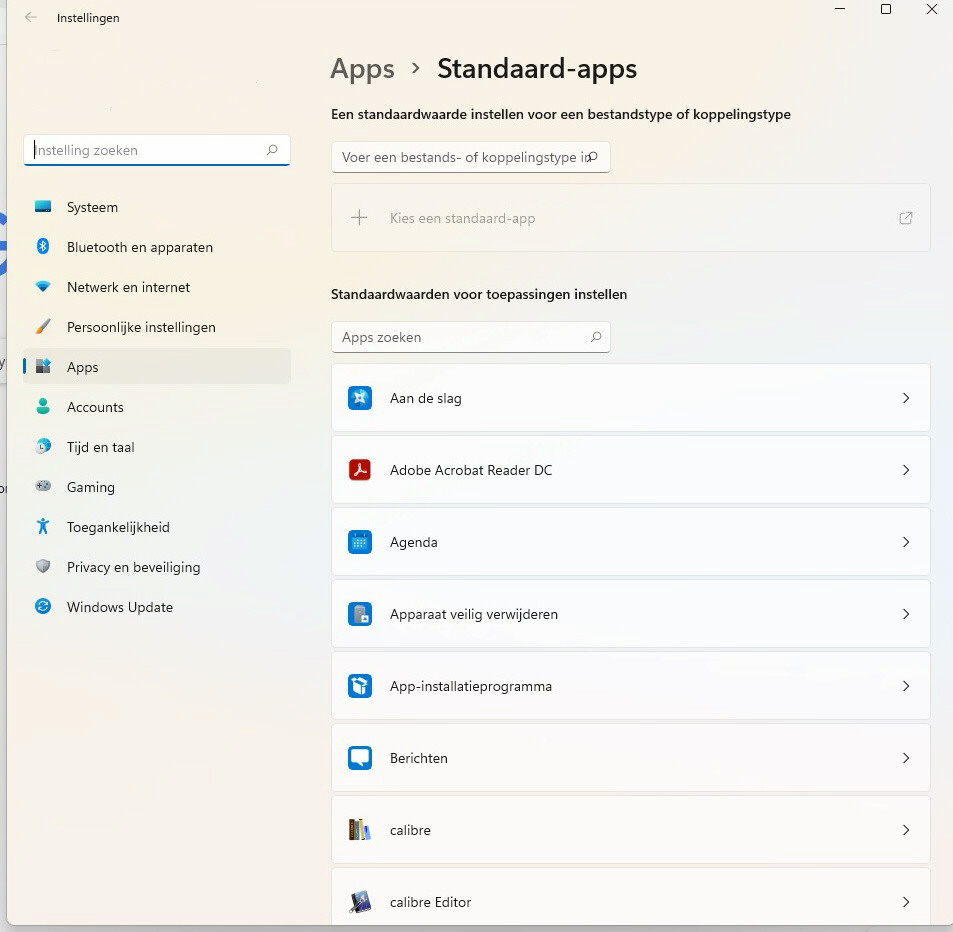Click the Adobe Acrobat Reader DC label
The image size is (953, 932).
pos(471,470)
